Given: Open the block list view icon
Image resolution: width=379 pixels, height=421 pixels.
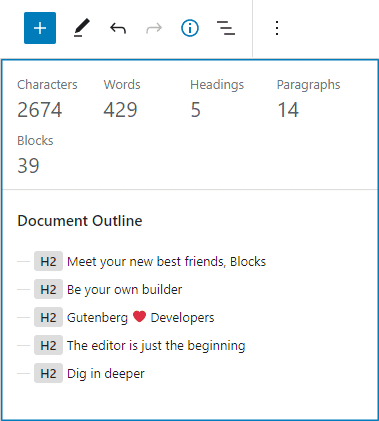Looking at the screenshot, I should tap(226, 28).
